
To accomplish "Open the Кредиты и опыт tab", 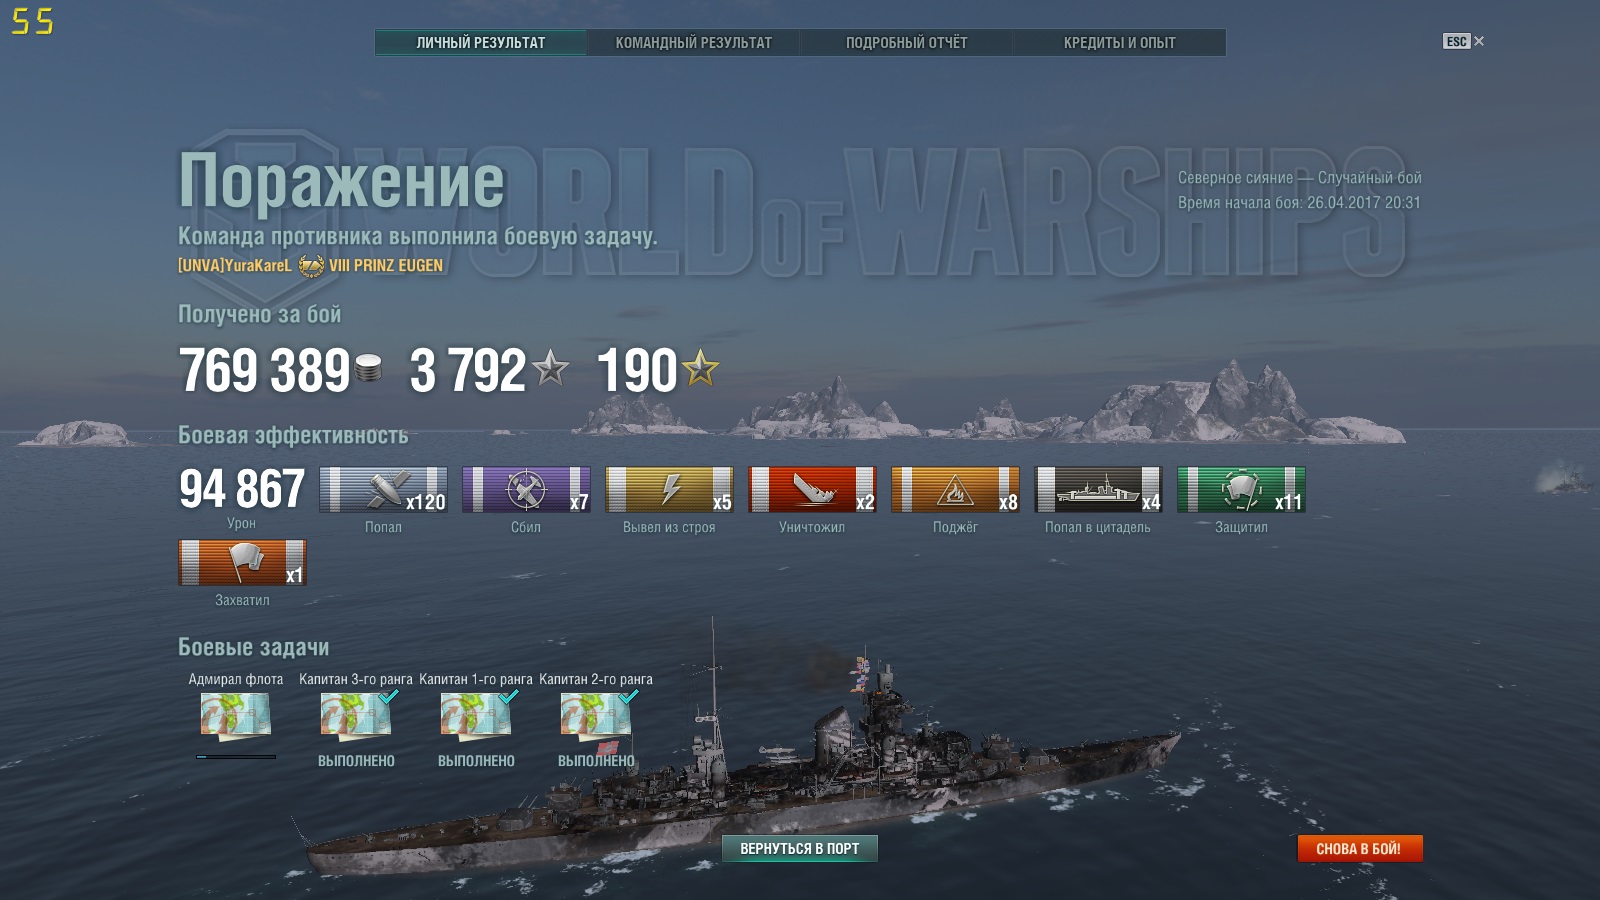I will click(x=1120, y=43).
